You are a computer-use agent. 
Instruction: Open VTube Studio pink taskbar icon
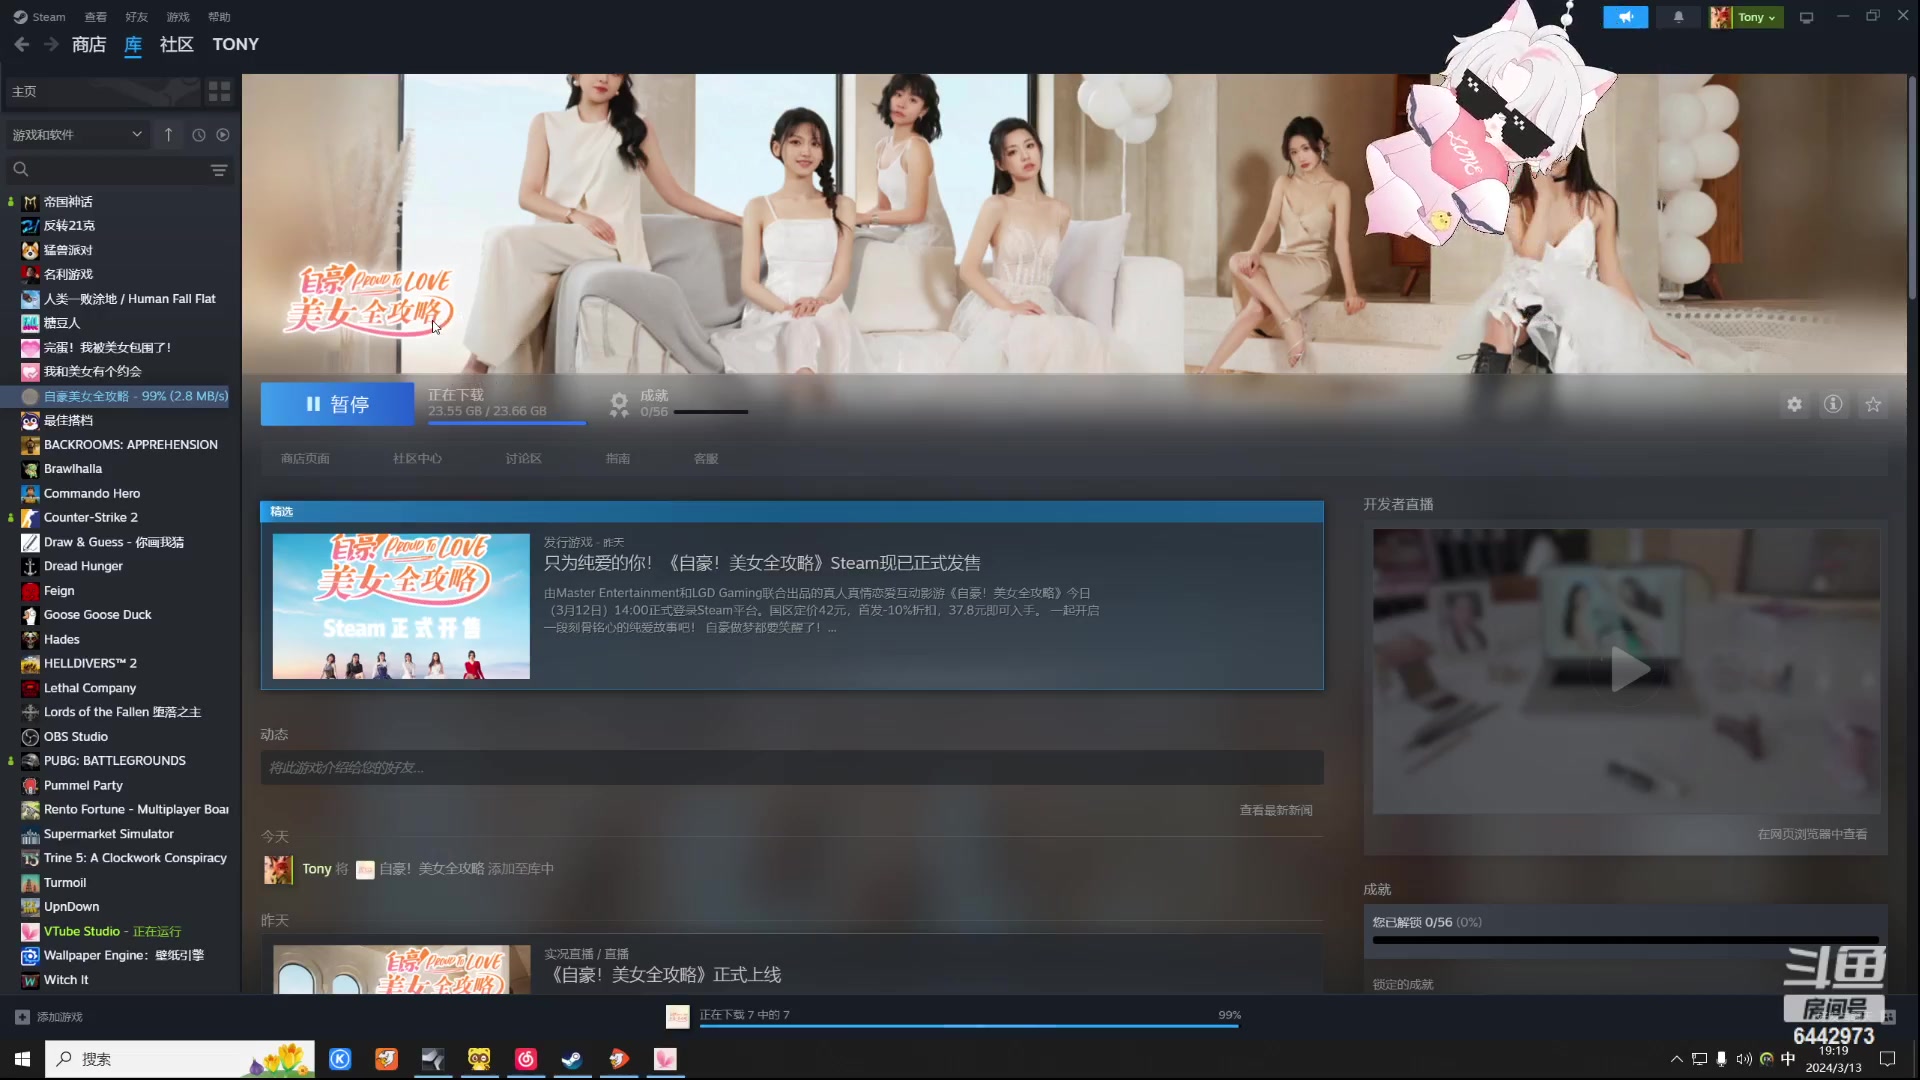click(665, 1059)
